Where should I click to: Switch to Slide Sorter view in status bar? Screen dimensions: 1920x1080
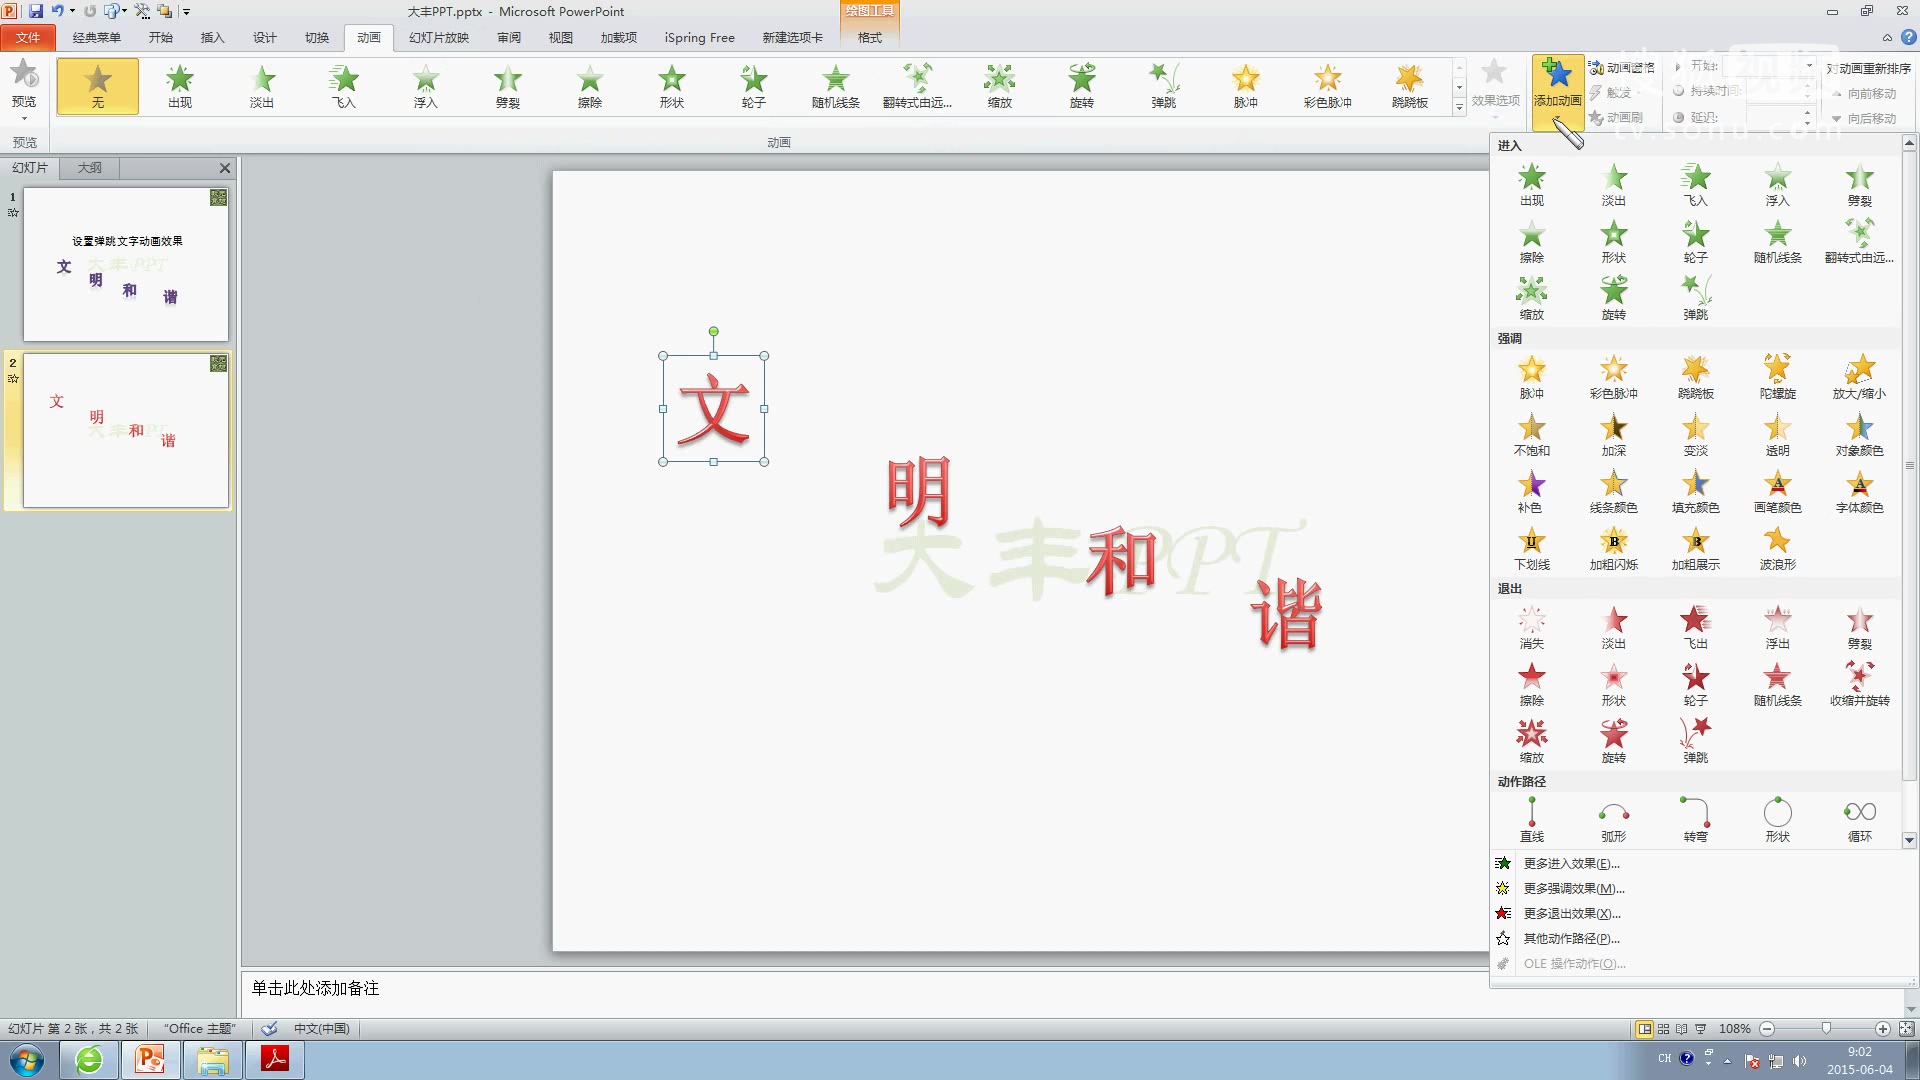click(x=1662, y=1028)
